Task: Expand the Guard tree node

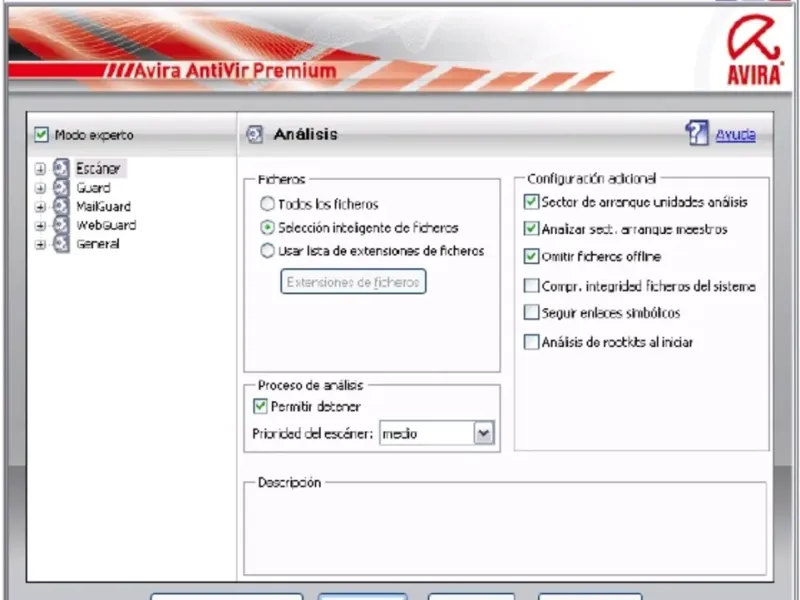Action: click(40, 188)
